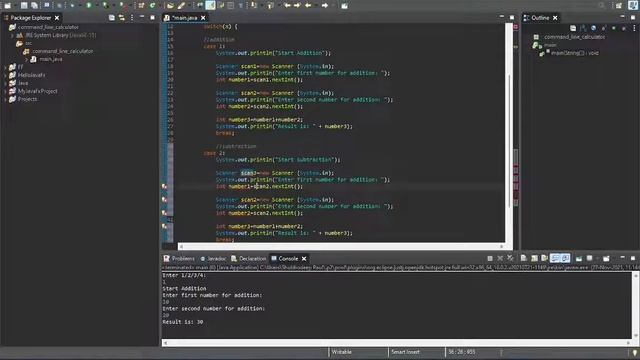Click the Open Type folder icon

tap(170, 6)
